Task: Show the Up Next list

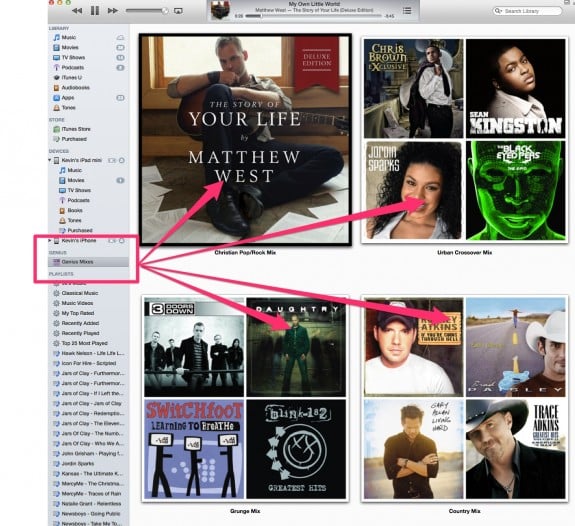Action: 407,11
